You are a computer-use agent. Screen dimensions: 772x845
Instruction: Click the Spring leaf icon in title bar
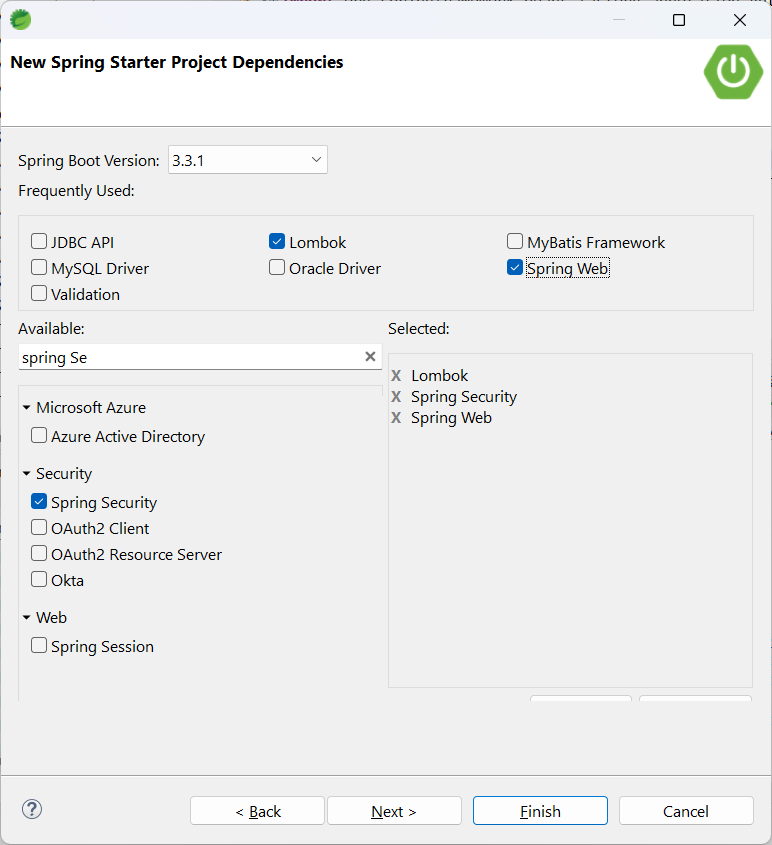click(20, 20)
